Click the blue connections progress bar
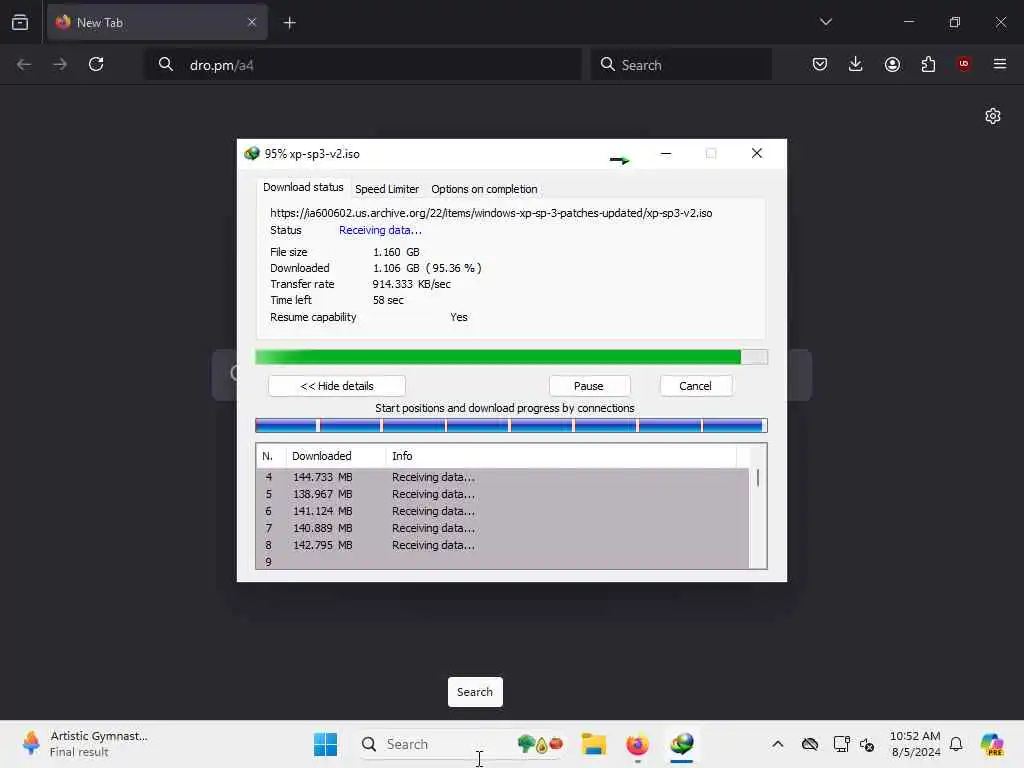Image resolution: width=1024 pixels, height=768 pixels. click(x=511, y=426)
